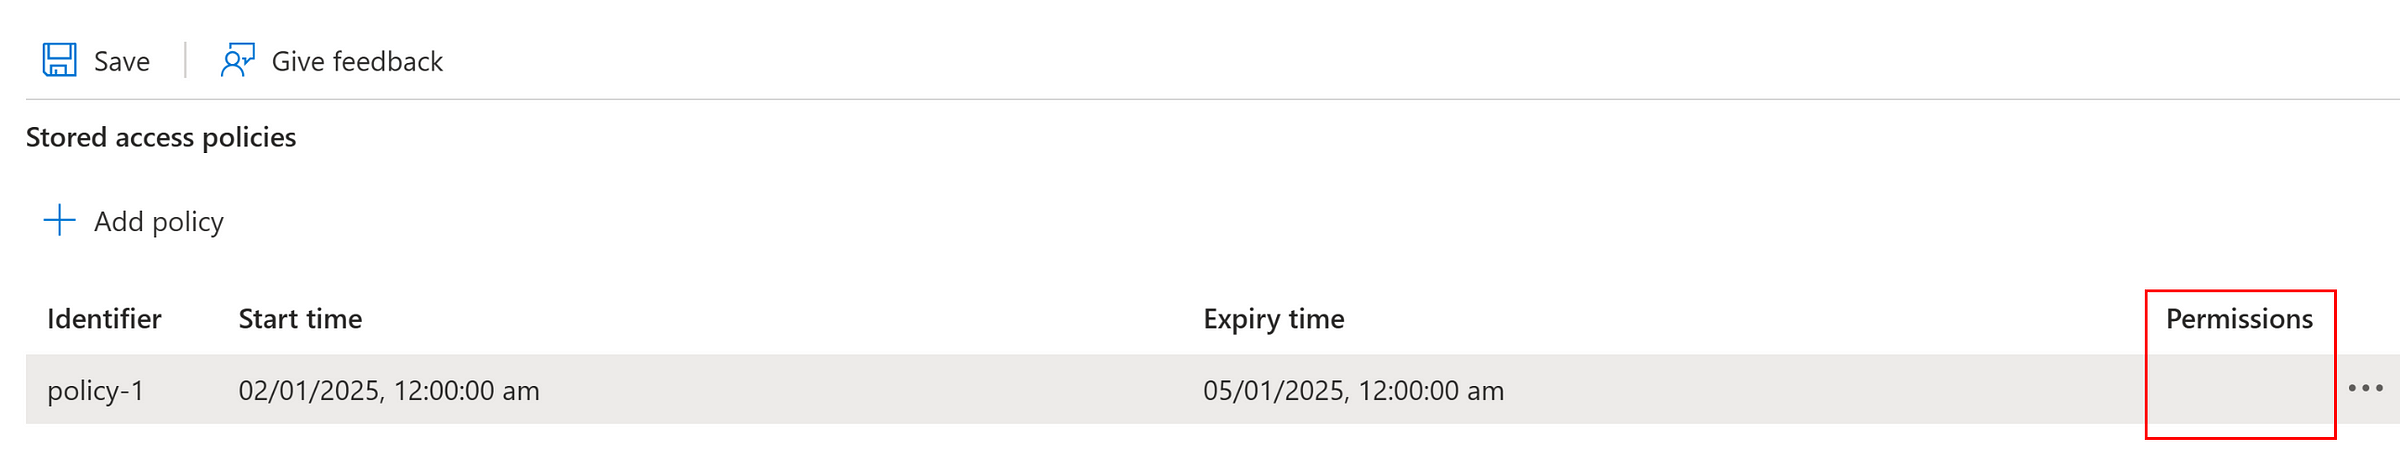Click the 12:00:00 am text in the expiry time
Viewport: 2400px width, 475px height.
point(1431,390)
